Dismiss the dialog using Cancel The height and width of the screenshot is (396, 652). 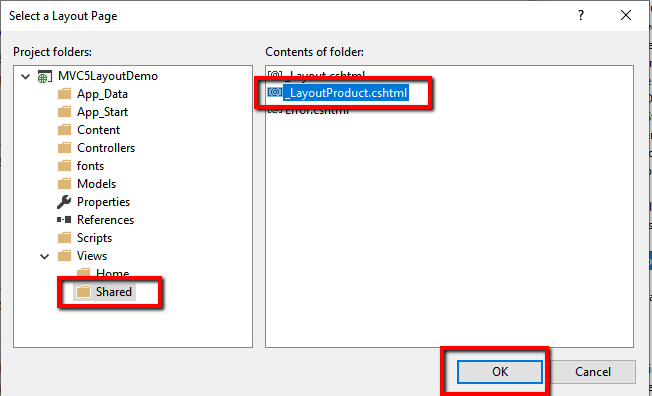point(593,371)
